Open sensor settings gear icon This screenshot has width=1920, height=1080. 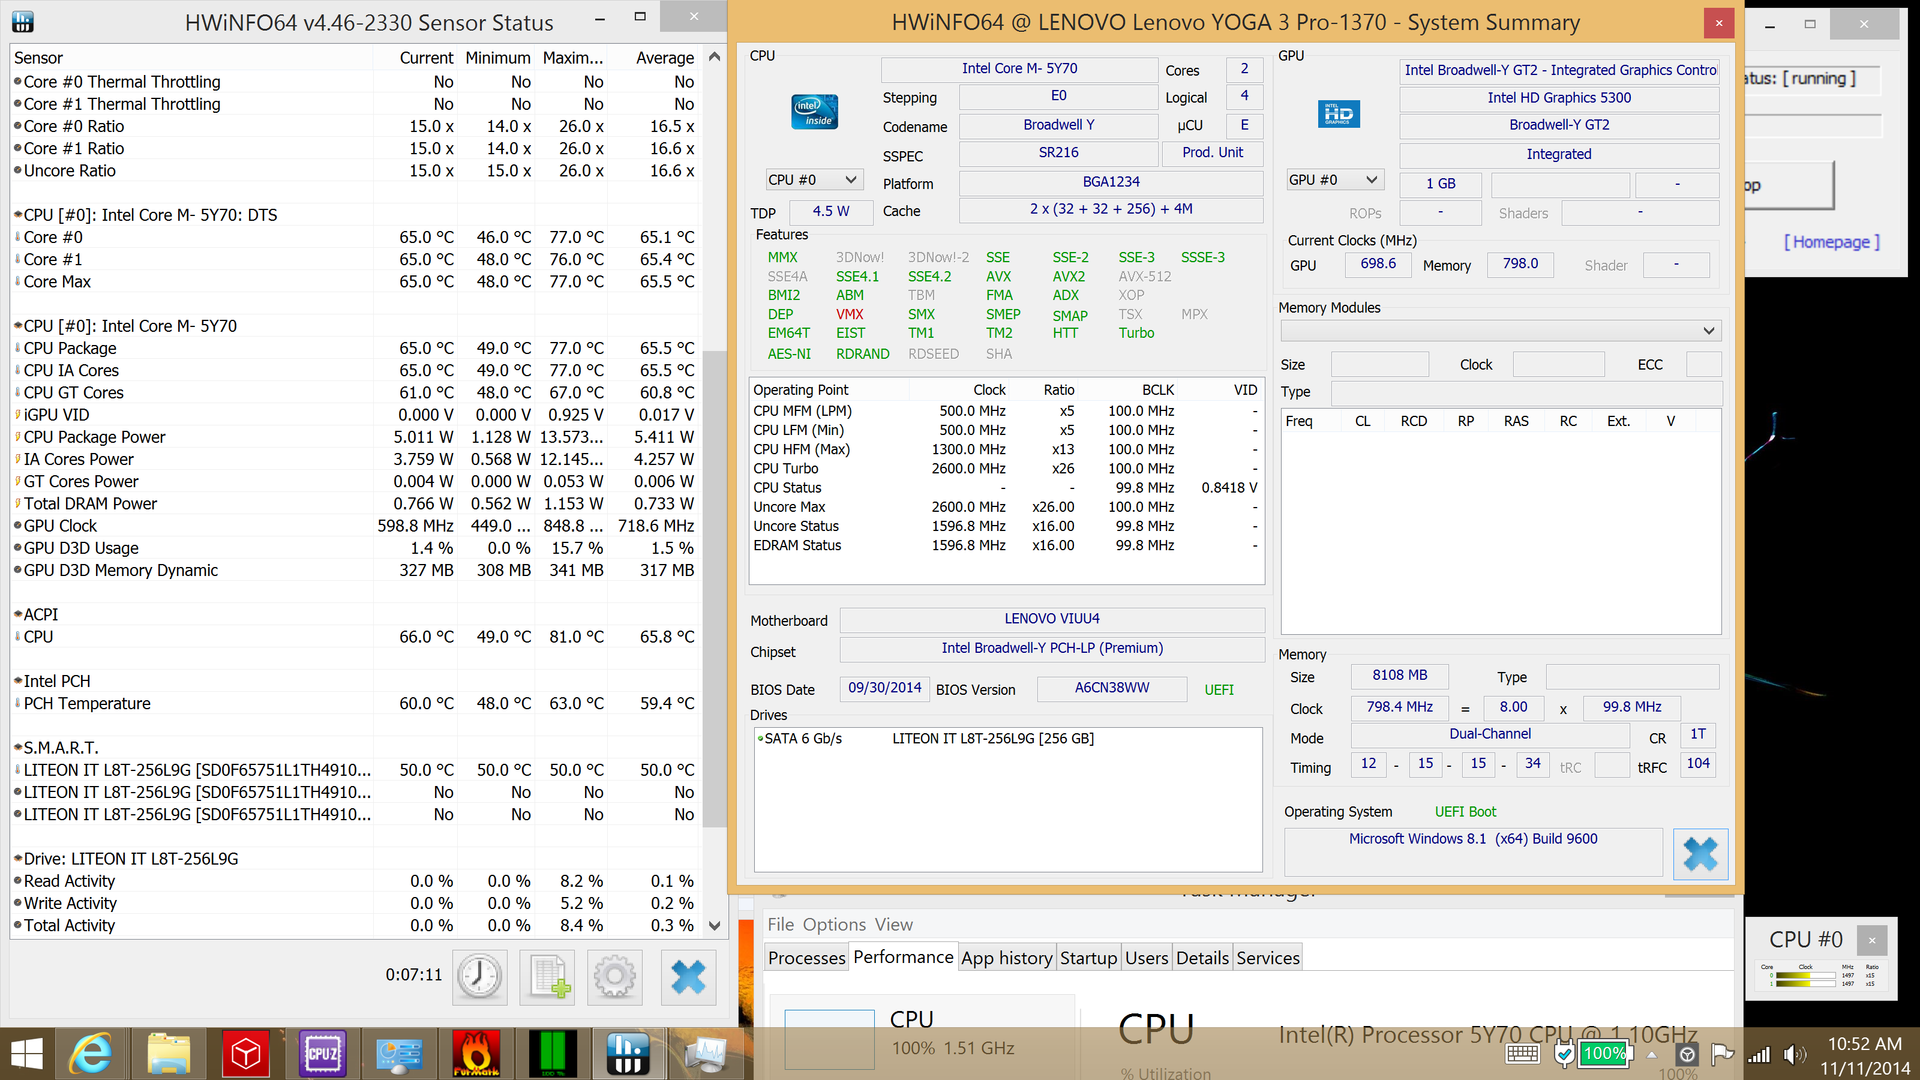[615, 976]
